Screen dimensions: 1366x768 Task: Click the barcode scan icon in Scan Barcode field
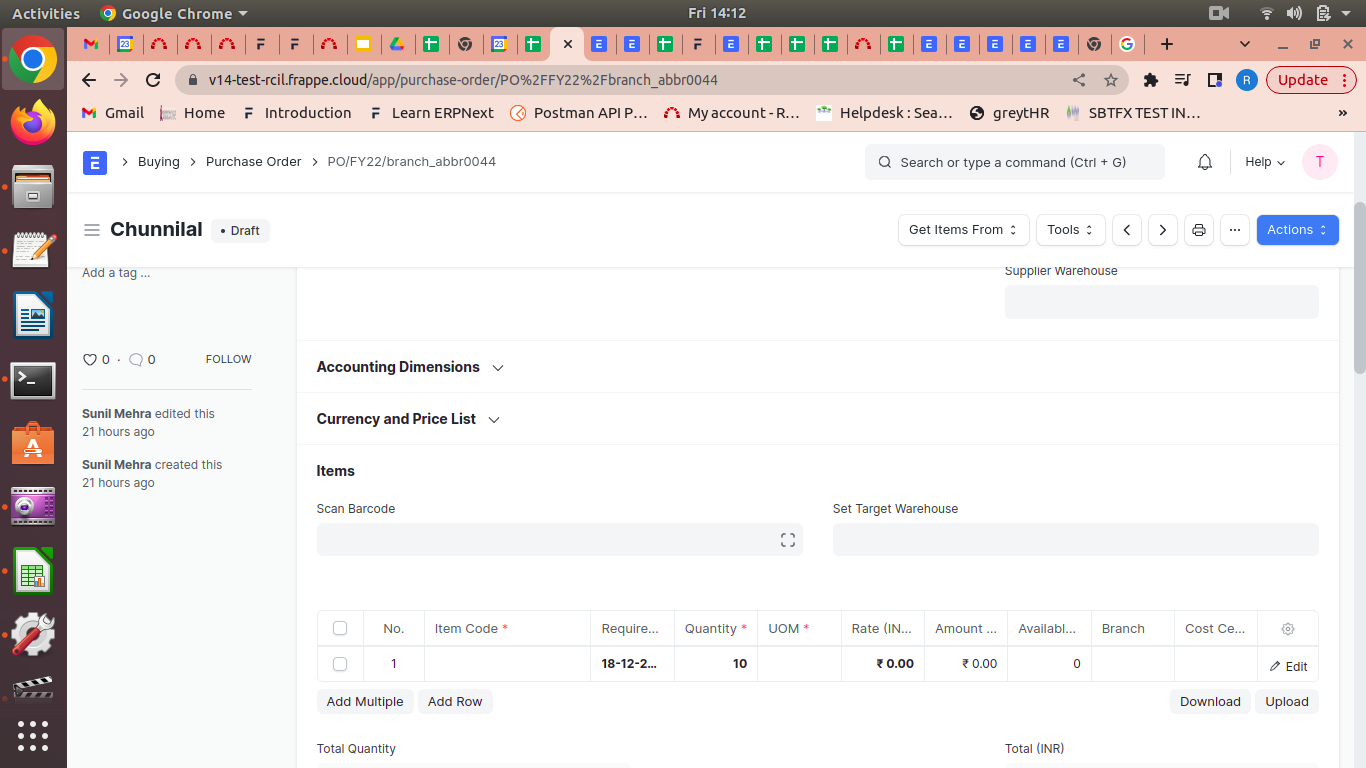pyautogui.click(x=787, y=539)
